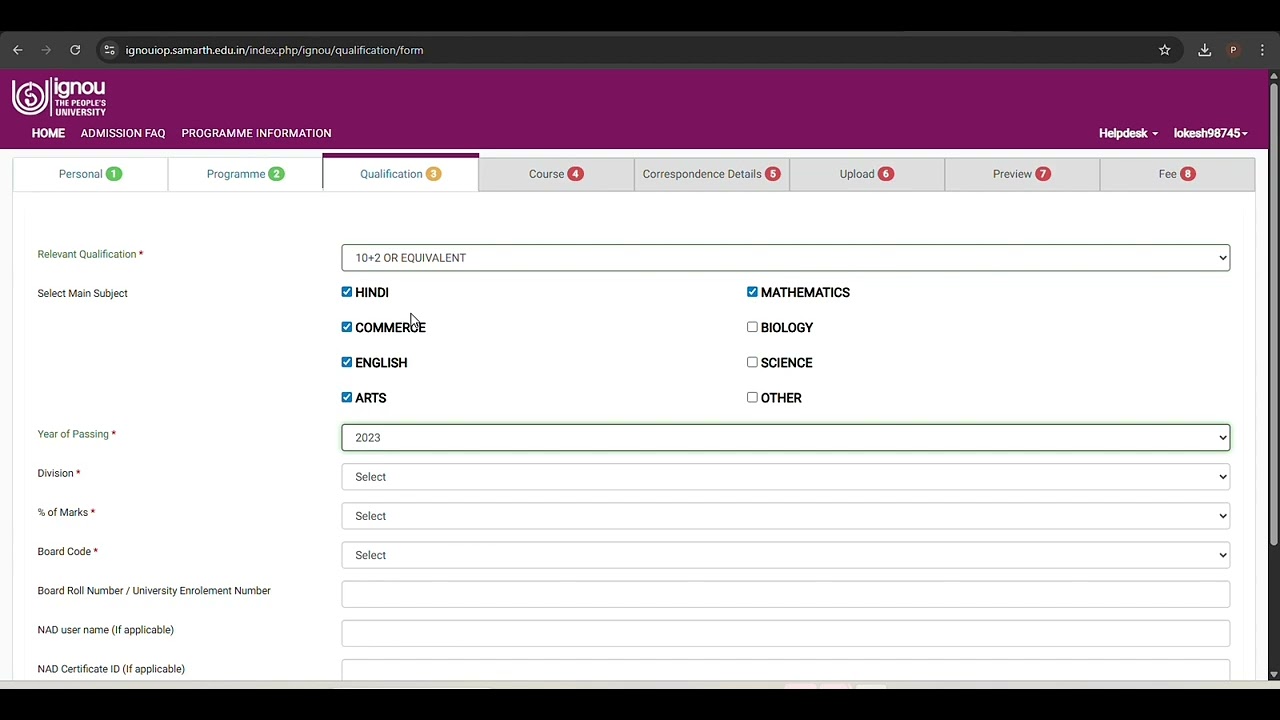Reload the page with refresh icon
The height and width of the screenshot is (720, 1280).
coord(75,50)
